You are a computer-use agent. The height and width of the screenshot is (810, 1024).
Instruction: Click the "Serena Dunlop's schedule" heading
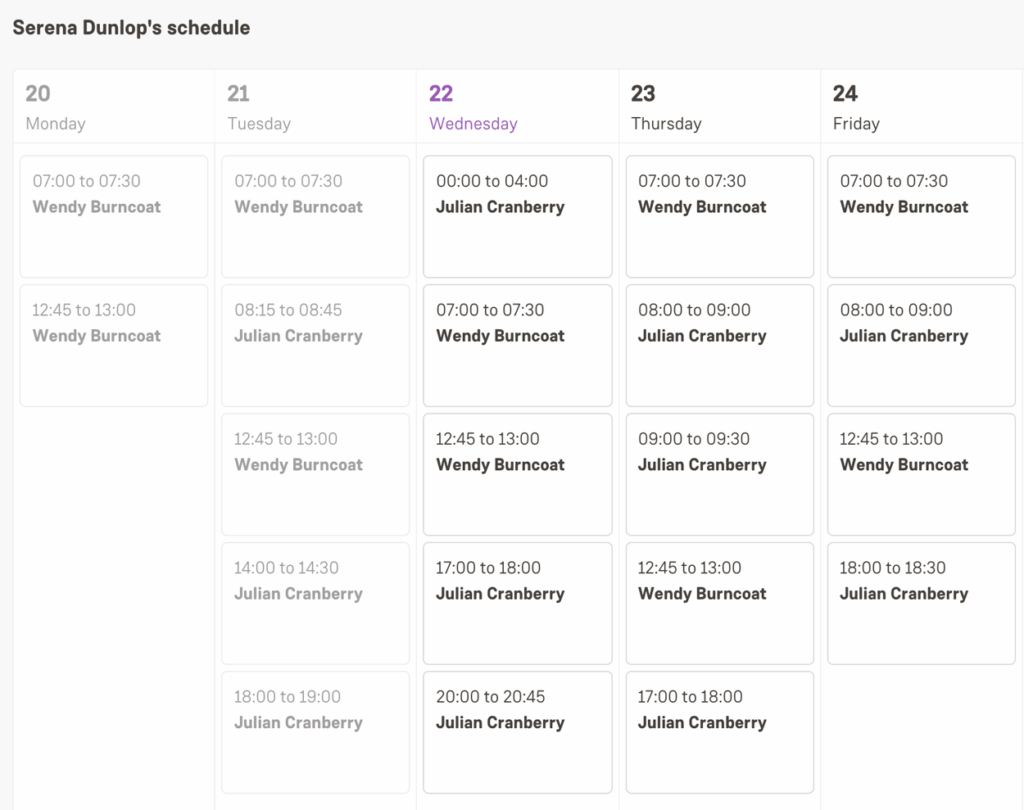pyautogui.click(x=131, y=28)
